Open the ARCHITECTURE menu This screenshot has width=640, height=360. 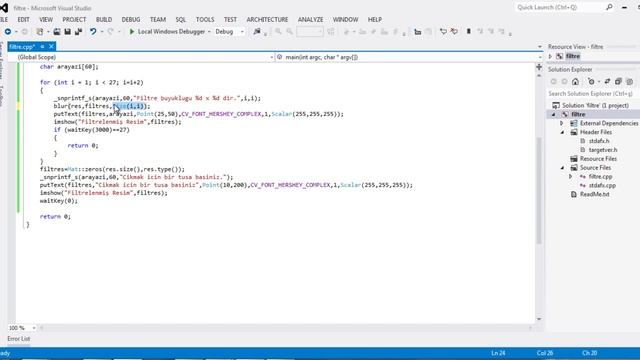point(267,20)
